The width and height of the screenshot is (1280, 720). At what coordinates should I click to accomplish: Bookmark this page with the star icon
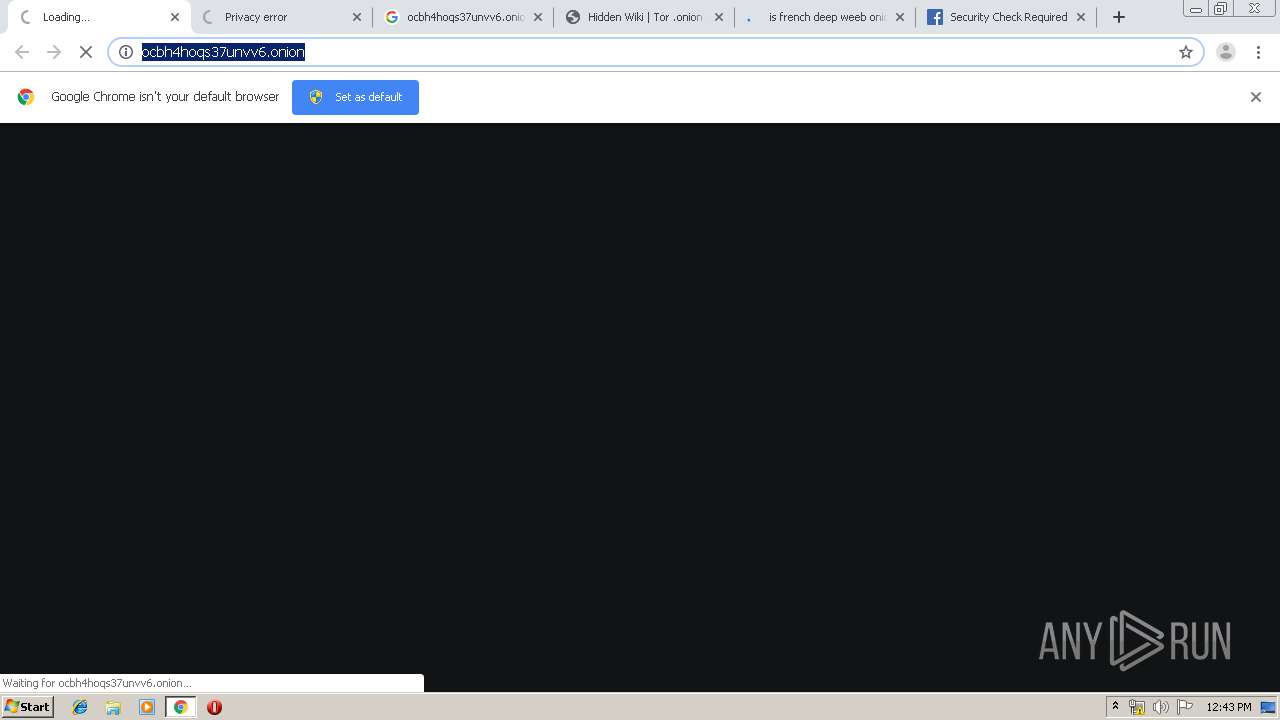(x=1186, y=52)
